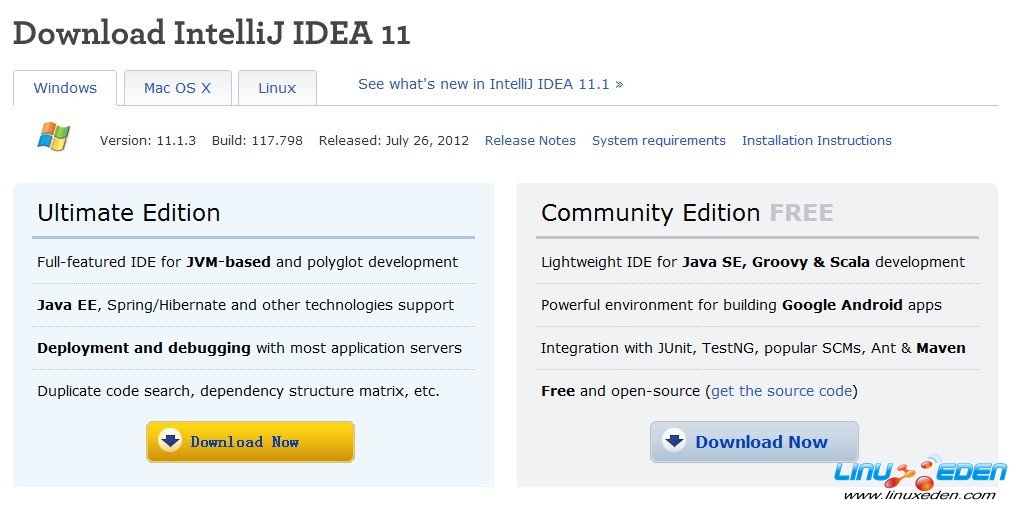Click the FREE label next to Community Edition
This screenshot has width=1016, height=509.
(x=802, y=213)
